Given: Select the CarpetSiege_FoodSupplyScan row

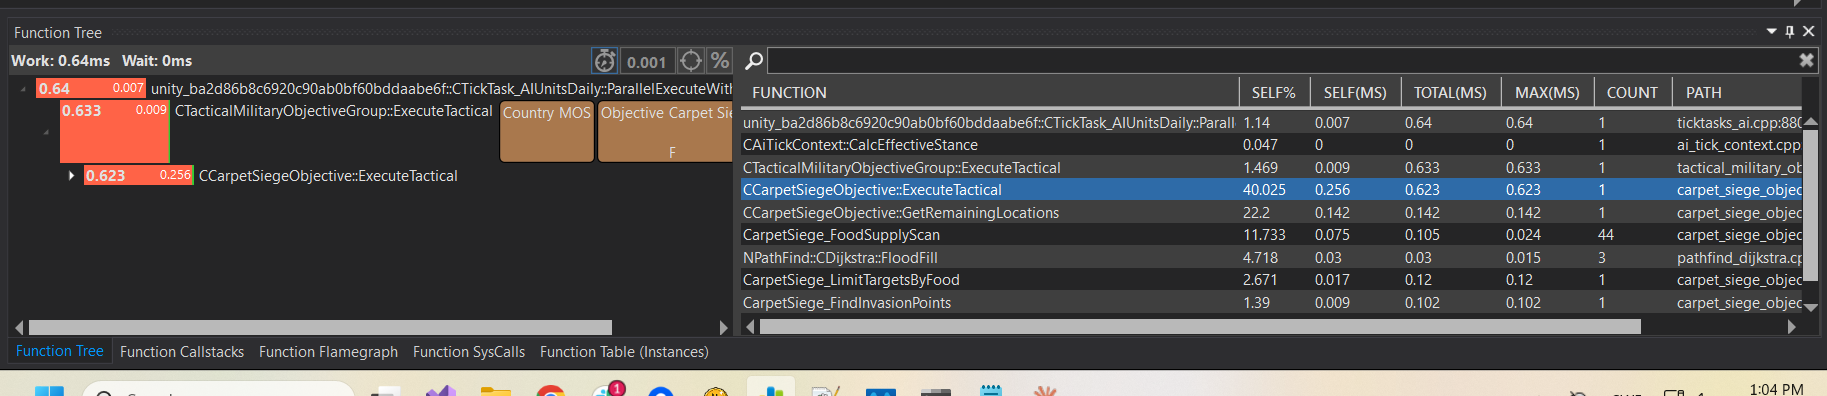Looking at the screenshot, I should click(1271, 235).
